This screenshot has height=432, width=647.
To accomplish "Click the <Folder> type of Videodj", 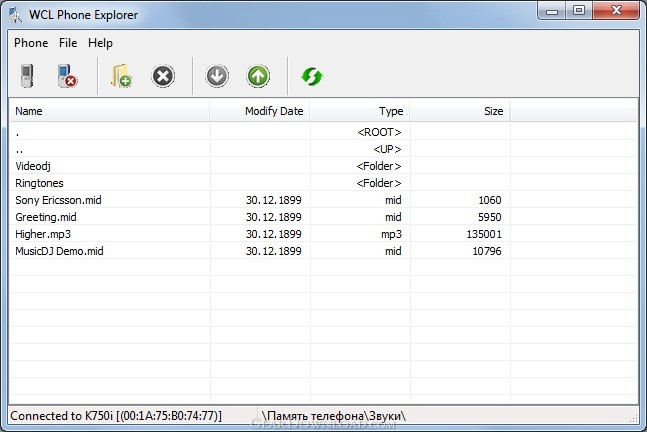I will (x=379, y=166).
